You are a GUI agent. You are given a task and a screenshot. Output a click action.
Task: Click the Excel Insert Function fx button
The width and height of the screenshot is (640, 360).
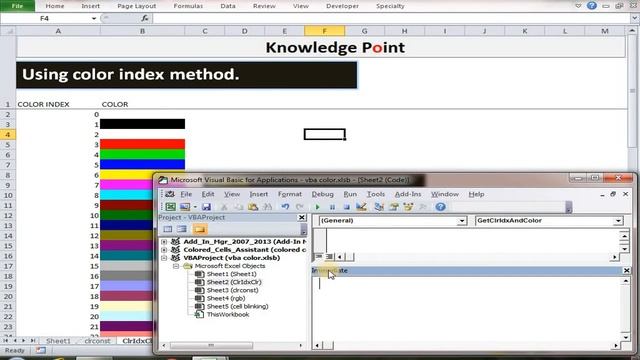[145, 18]
